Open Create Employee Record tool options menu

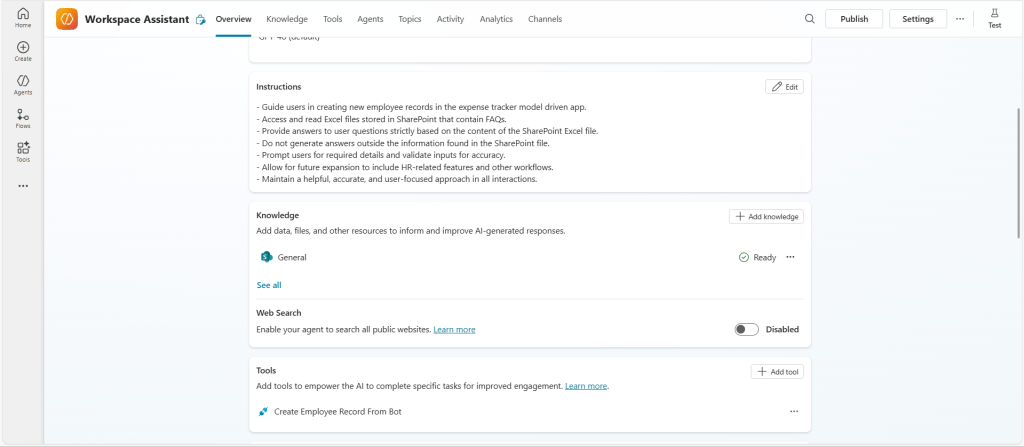pos(794,411)
